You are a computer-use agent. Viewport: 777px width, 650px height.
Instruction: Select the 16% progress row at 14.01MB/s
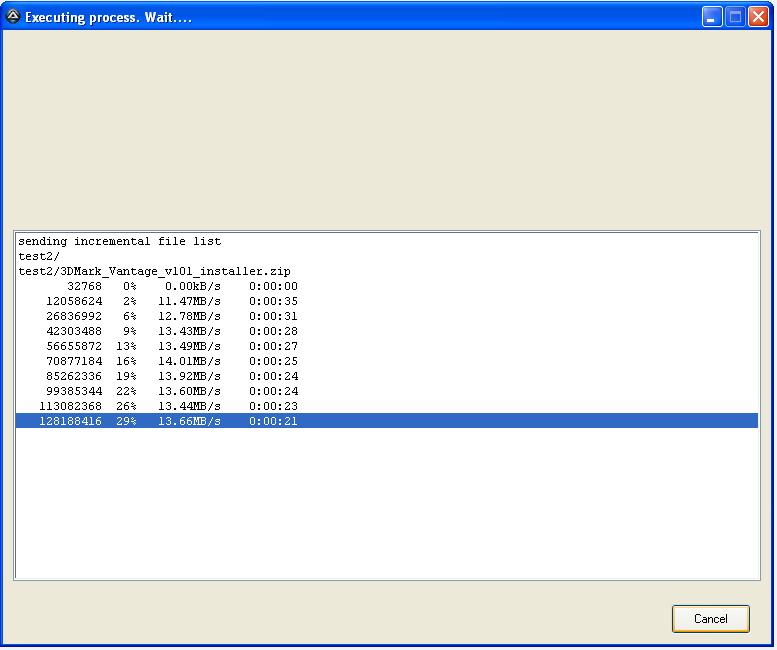(157, 362)
